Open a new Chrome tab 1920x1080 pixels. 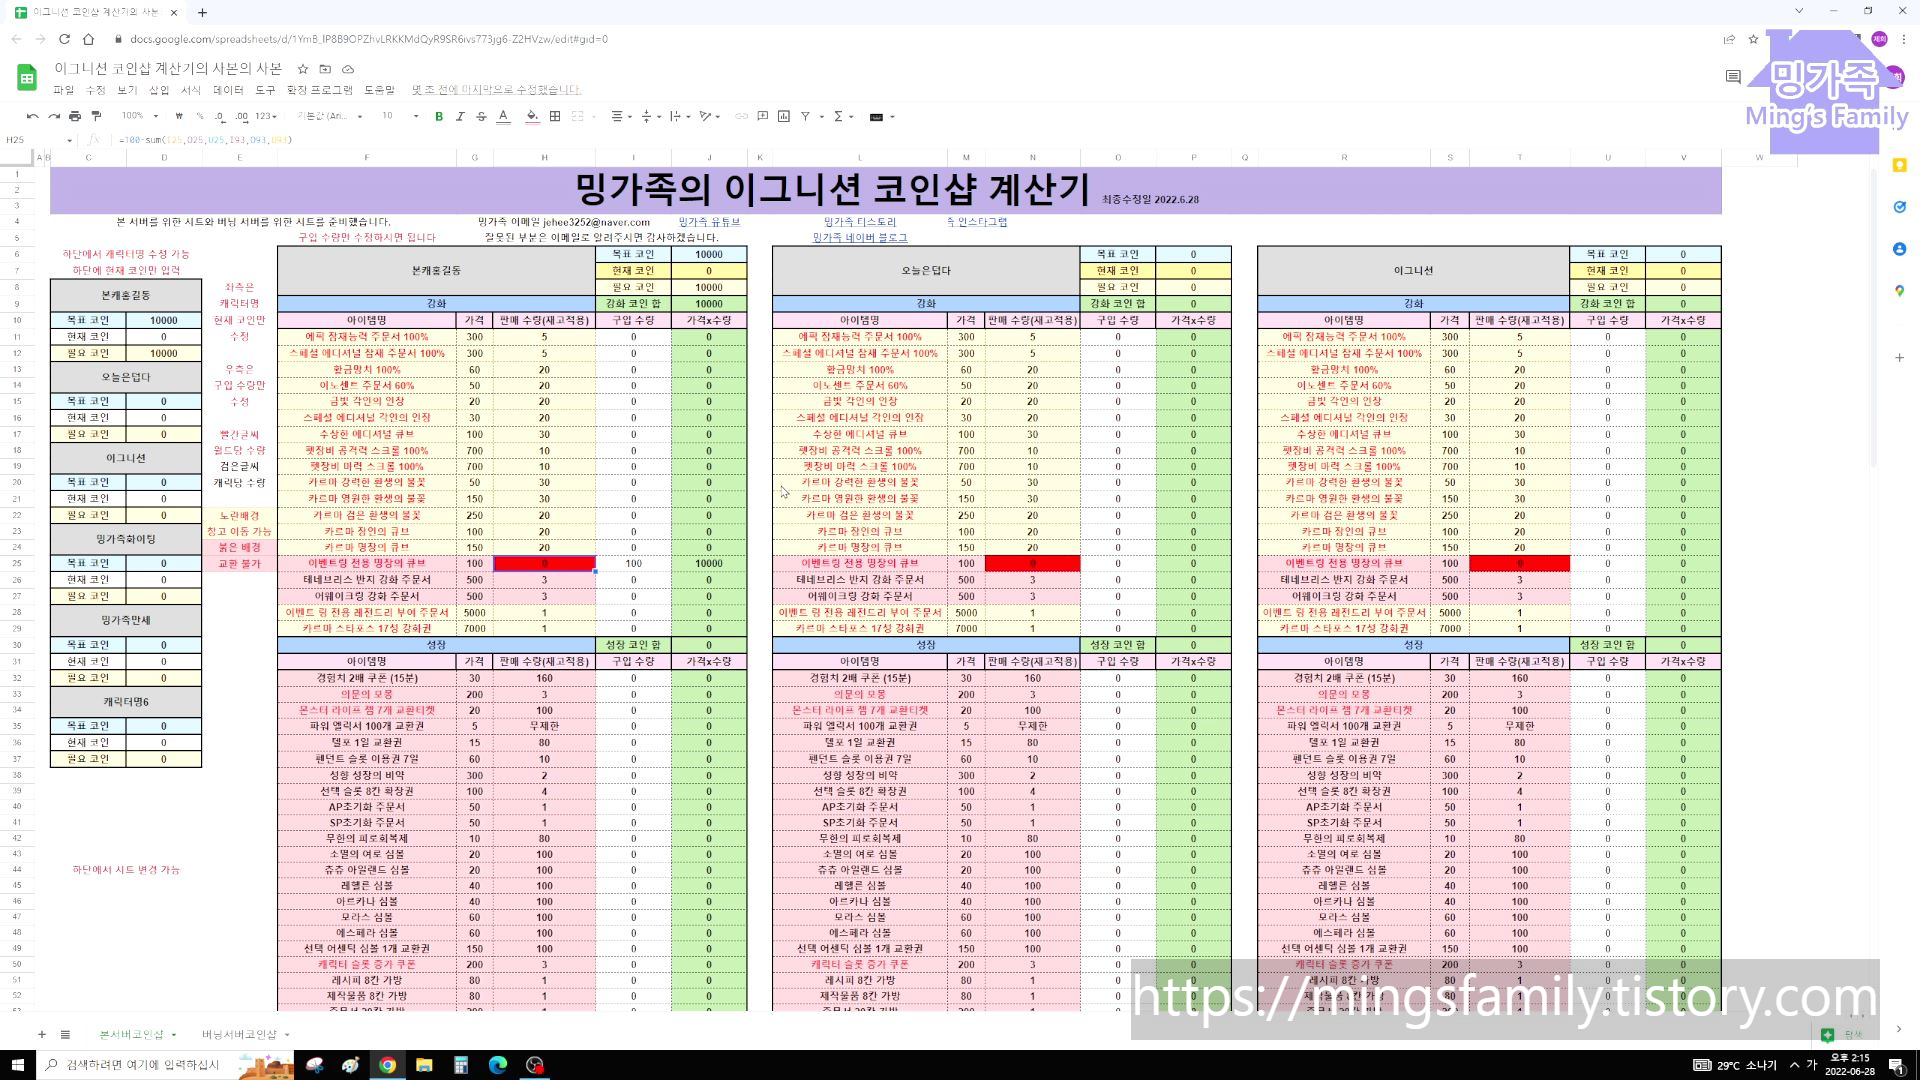pos(202,13)
